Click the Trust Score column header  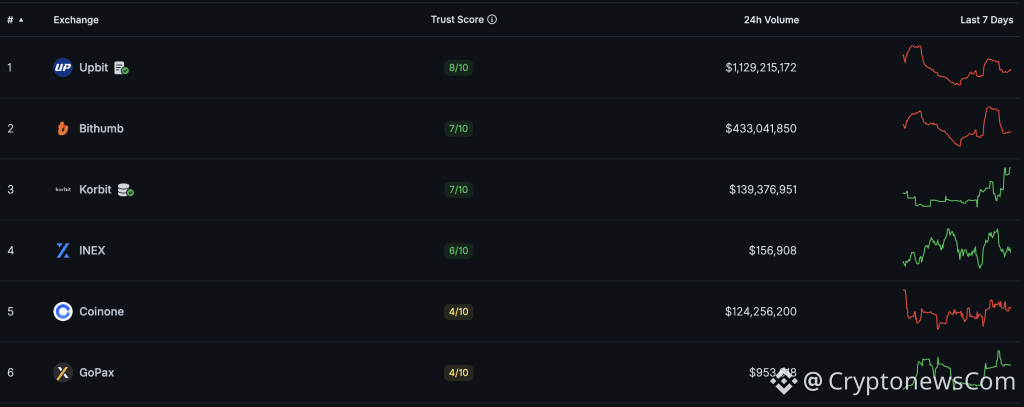[457, 20]
